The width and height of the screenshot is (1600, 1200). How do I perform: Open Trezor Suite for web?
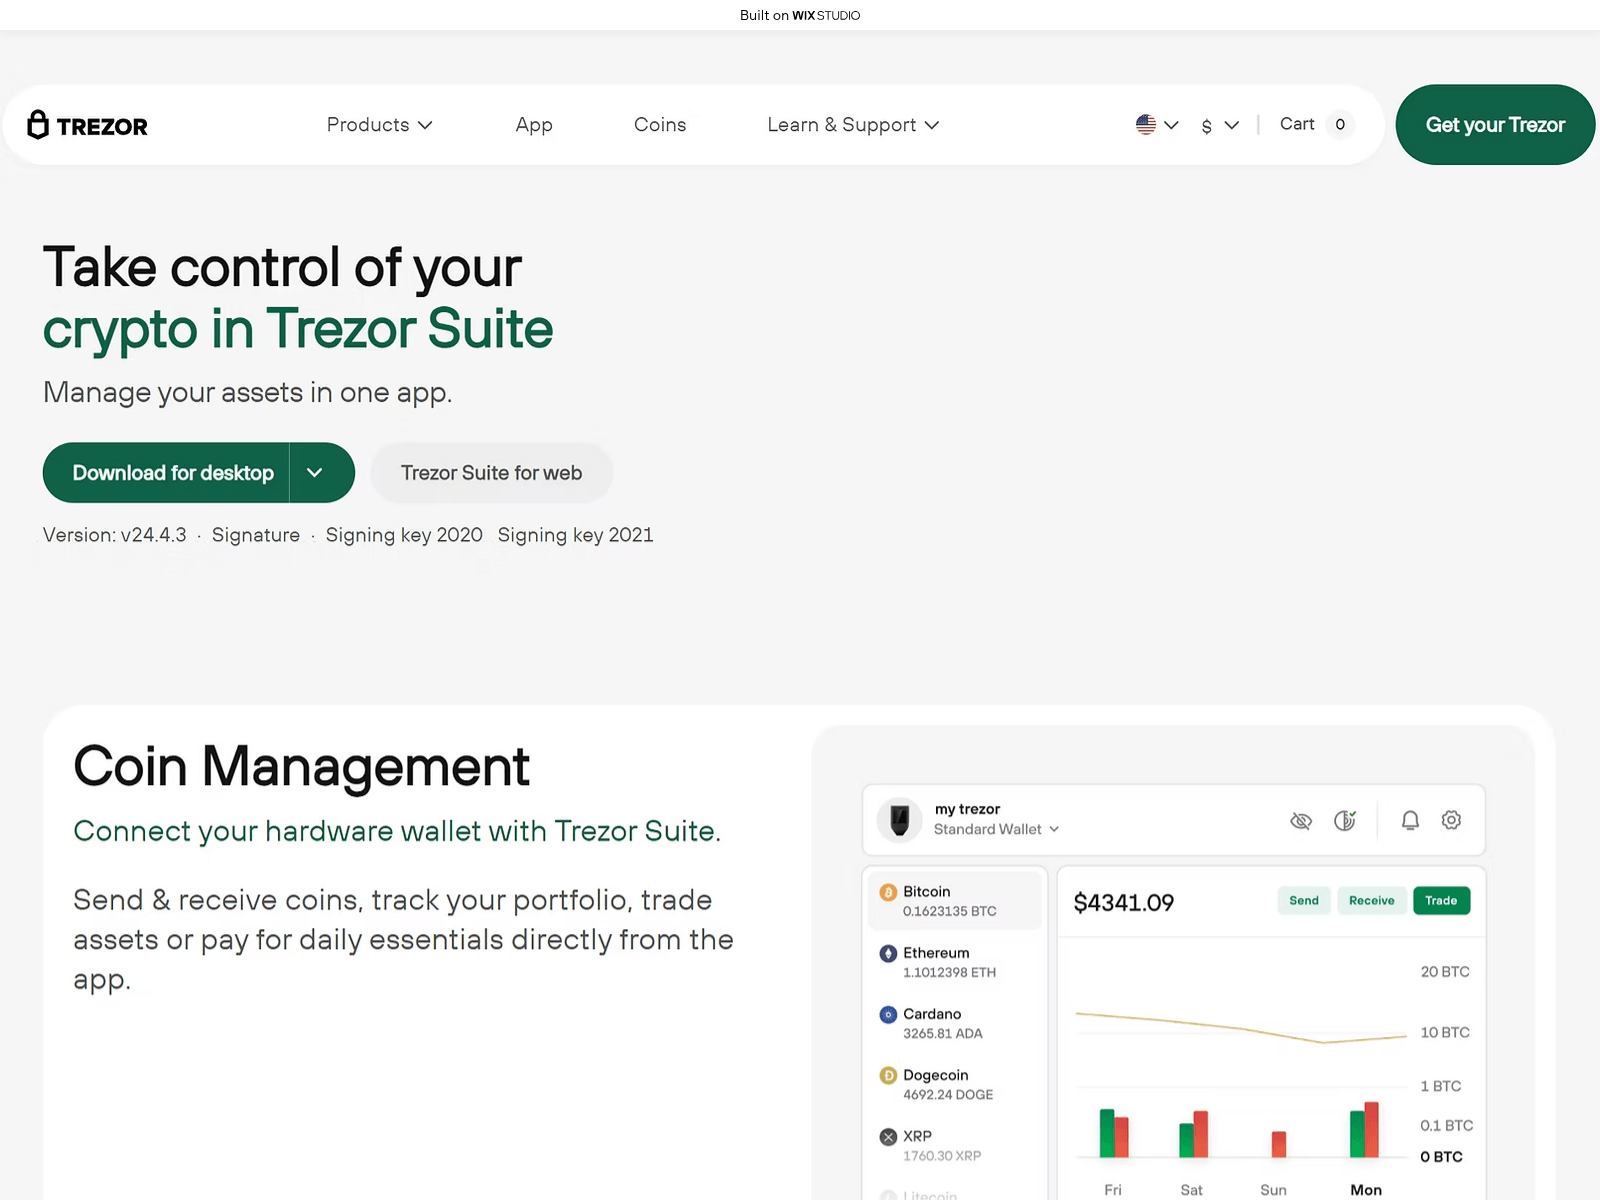coord(491,473)
